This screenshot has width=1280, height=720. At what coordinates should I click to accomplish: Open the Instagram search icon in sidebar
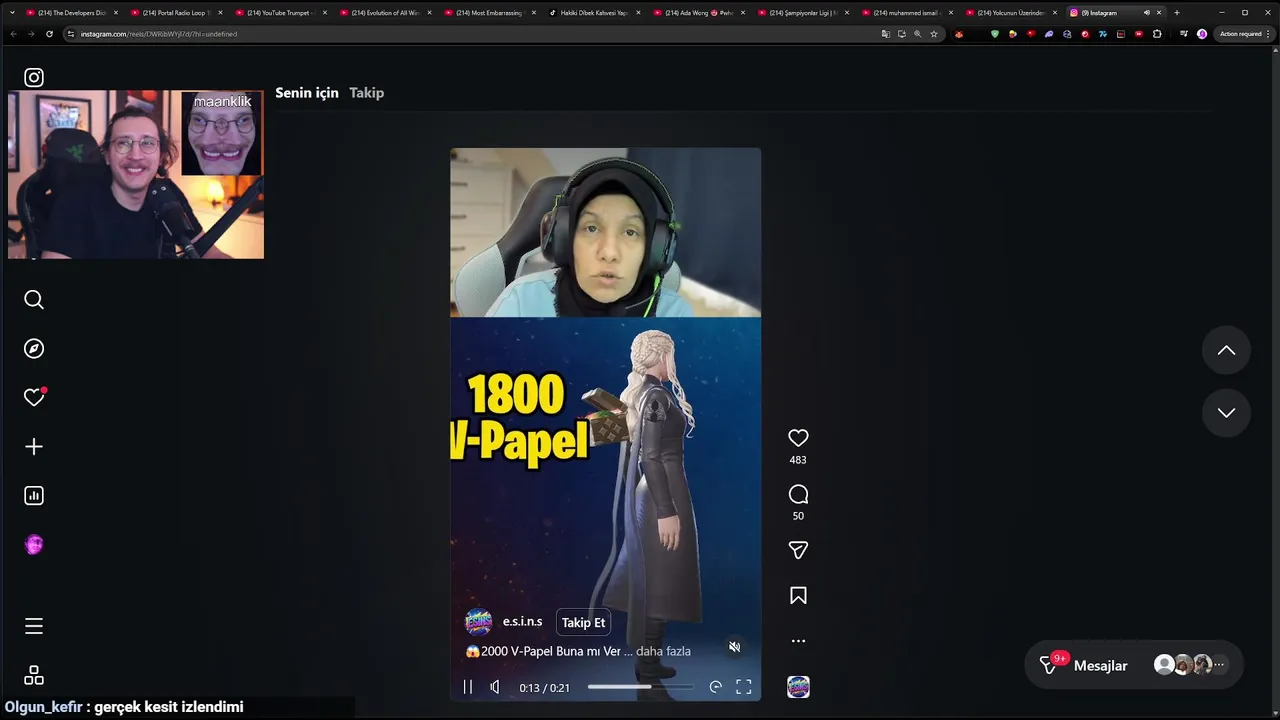pos(34,300)
